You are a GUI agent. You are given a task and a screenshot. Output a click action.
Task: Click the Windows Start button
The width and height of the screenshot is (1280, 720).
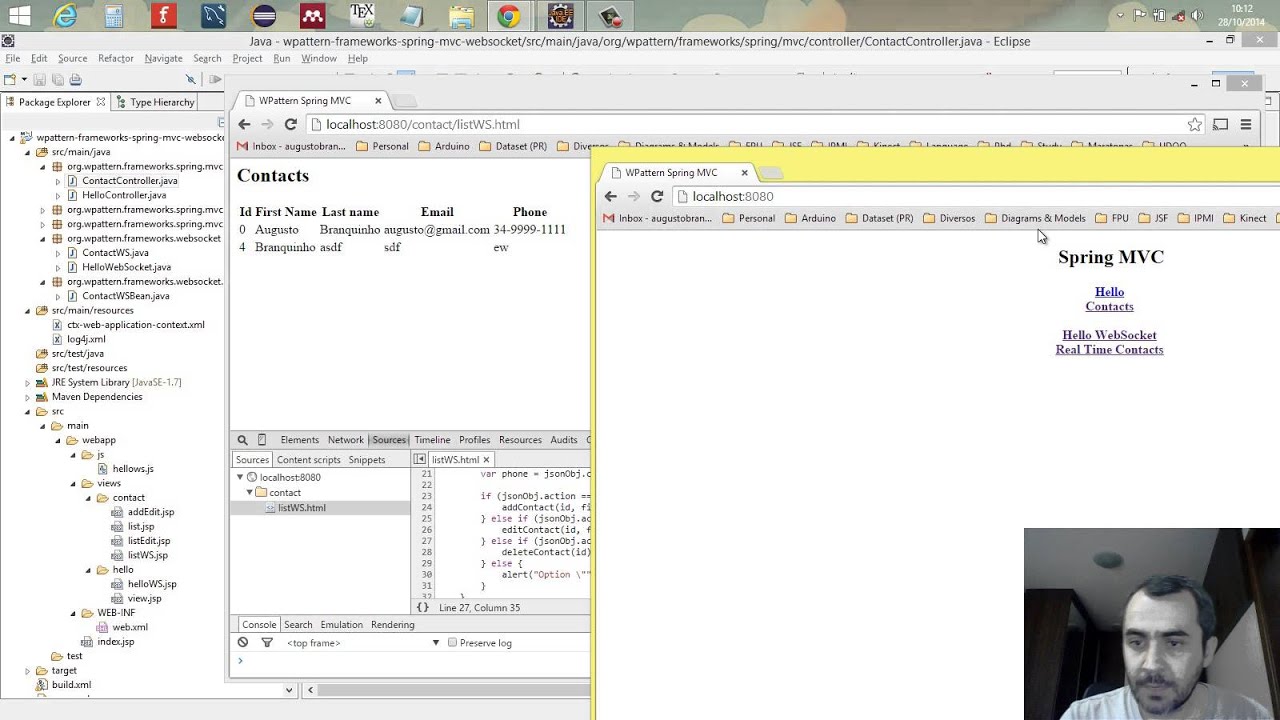coord(18,16)
